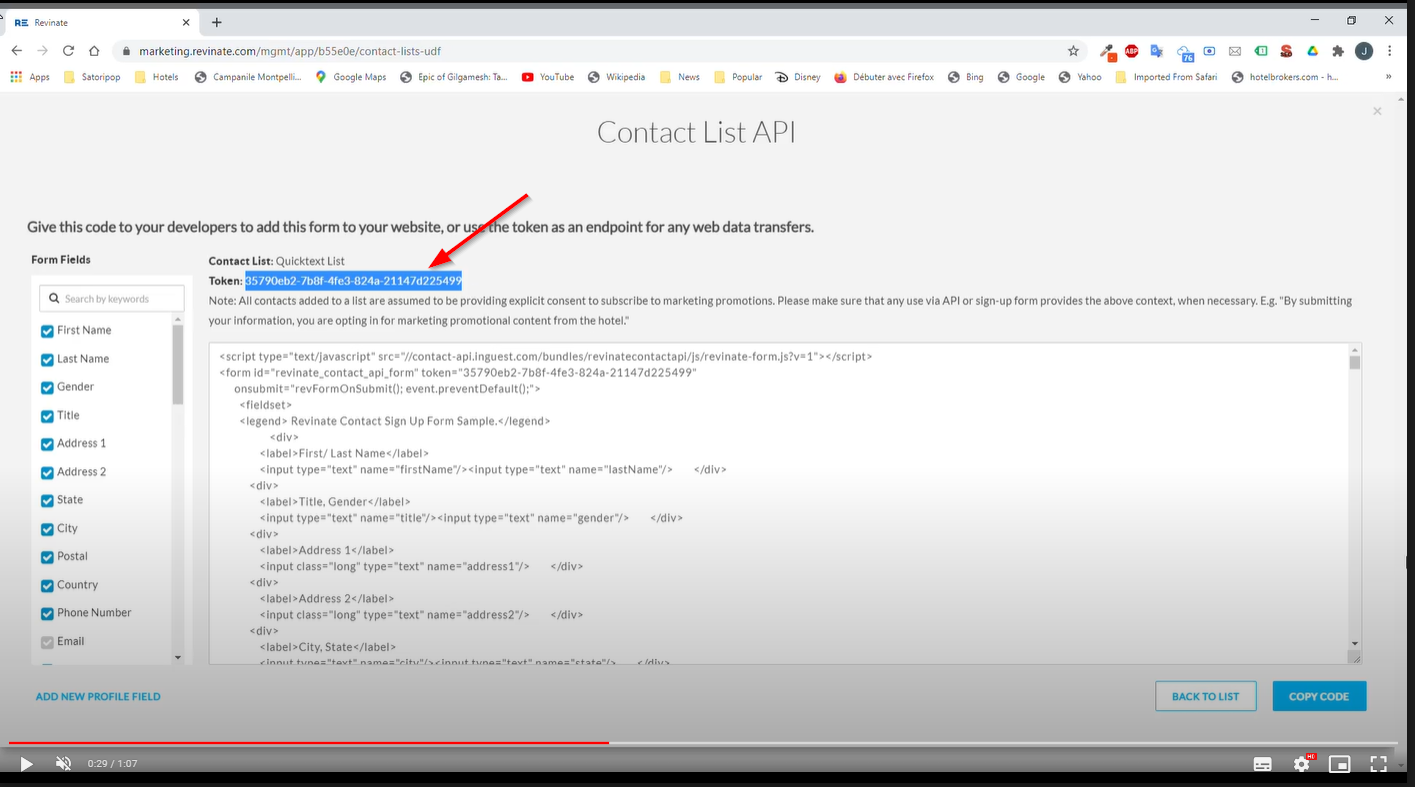Open the Extensions puzzle icon
This screenshot has height=787, width=1415.
point(1338,51)
